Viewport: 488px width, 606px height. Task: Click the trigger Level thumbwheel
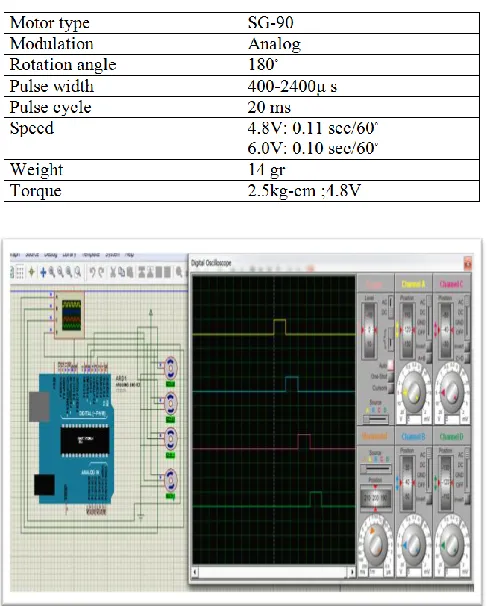(x=369, y=330)
